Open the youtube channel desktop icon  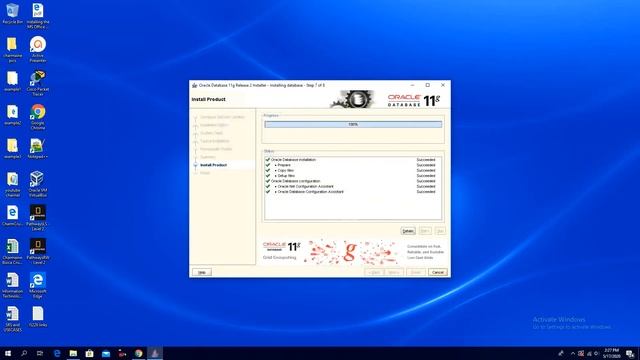(12, 184)
